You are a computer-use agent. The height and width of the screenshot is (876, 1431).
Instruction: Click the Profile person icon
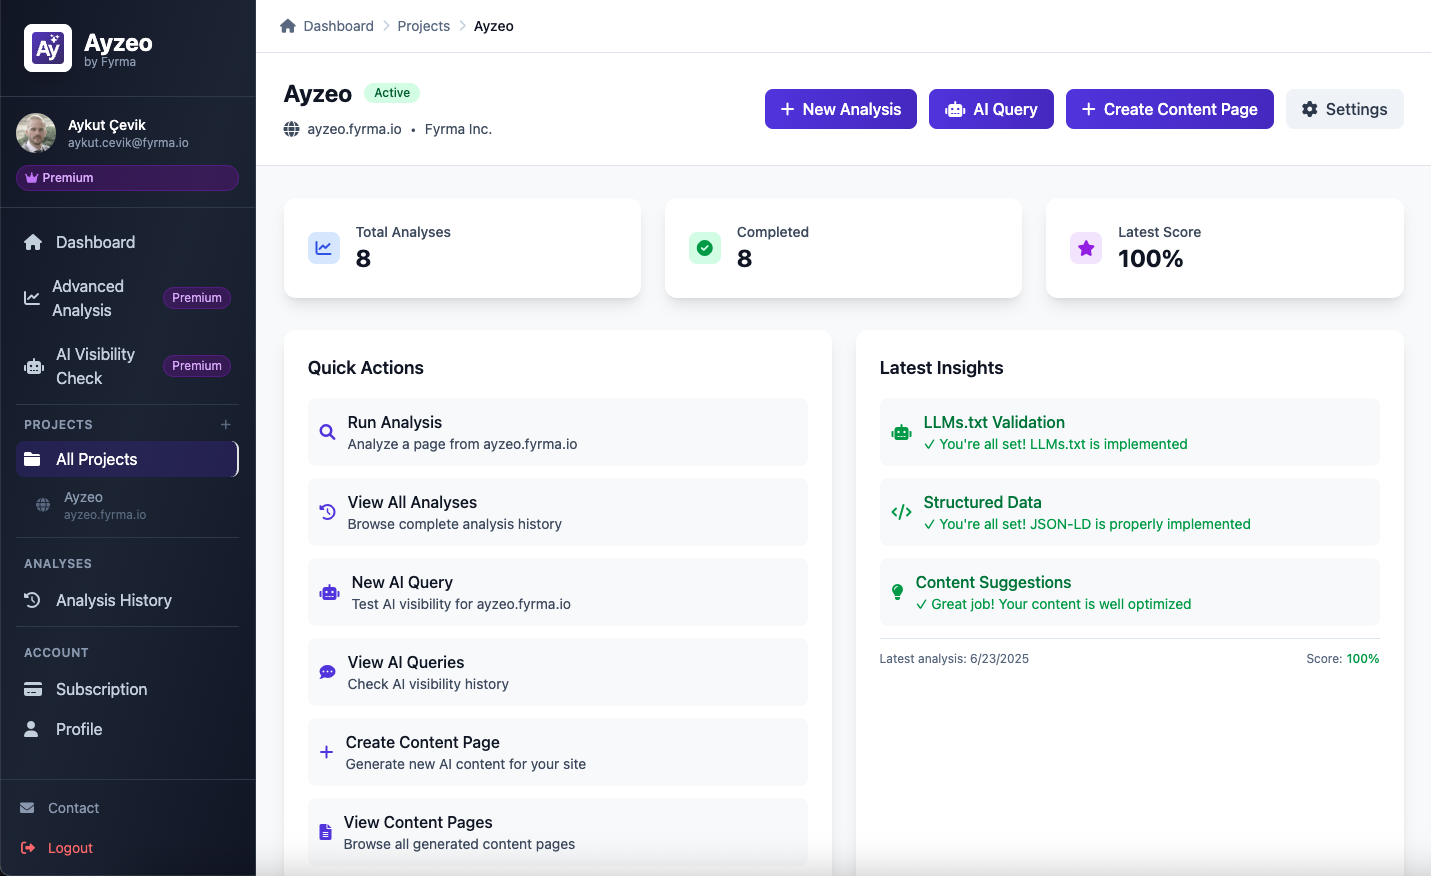pos(31,729)
